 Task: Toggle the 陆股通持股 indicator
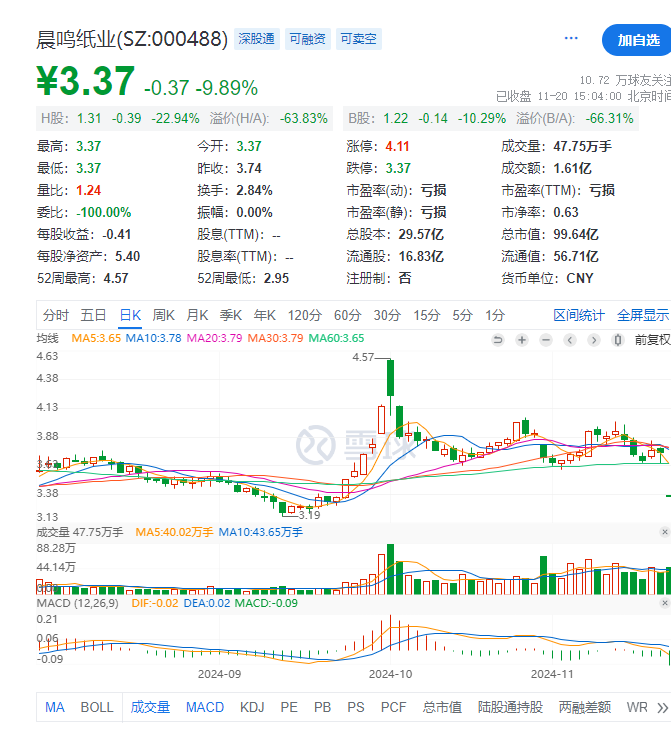pyautogui.click(x=510, y=708)
